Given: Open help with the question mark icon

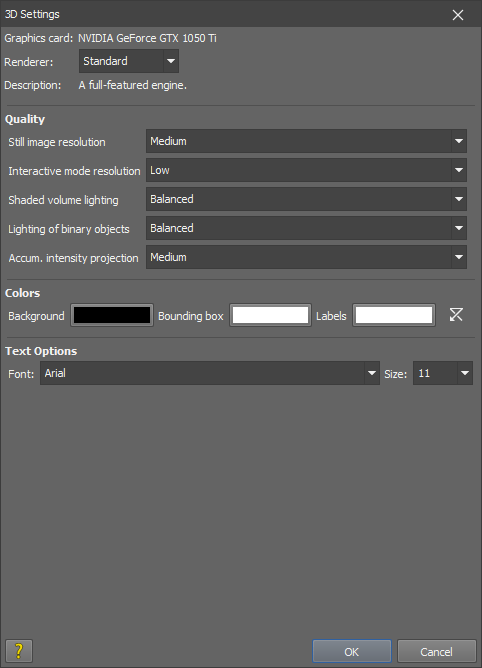Looking at the screenshot, I should (19, 651).
